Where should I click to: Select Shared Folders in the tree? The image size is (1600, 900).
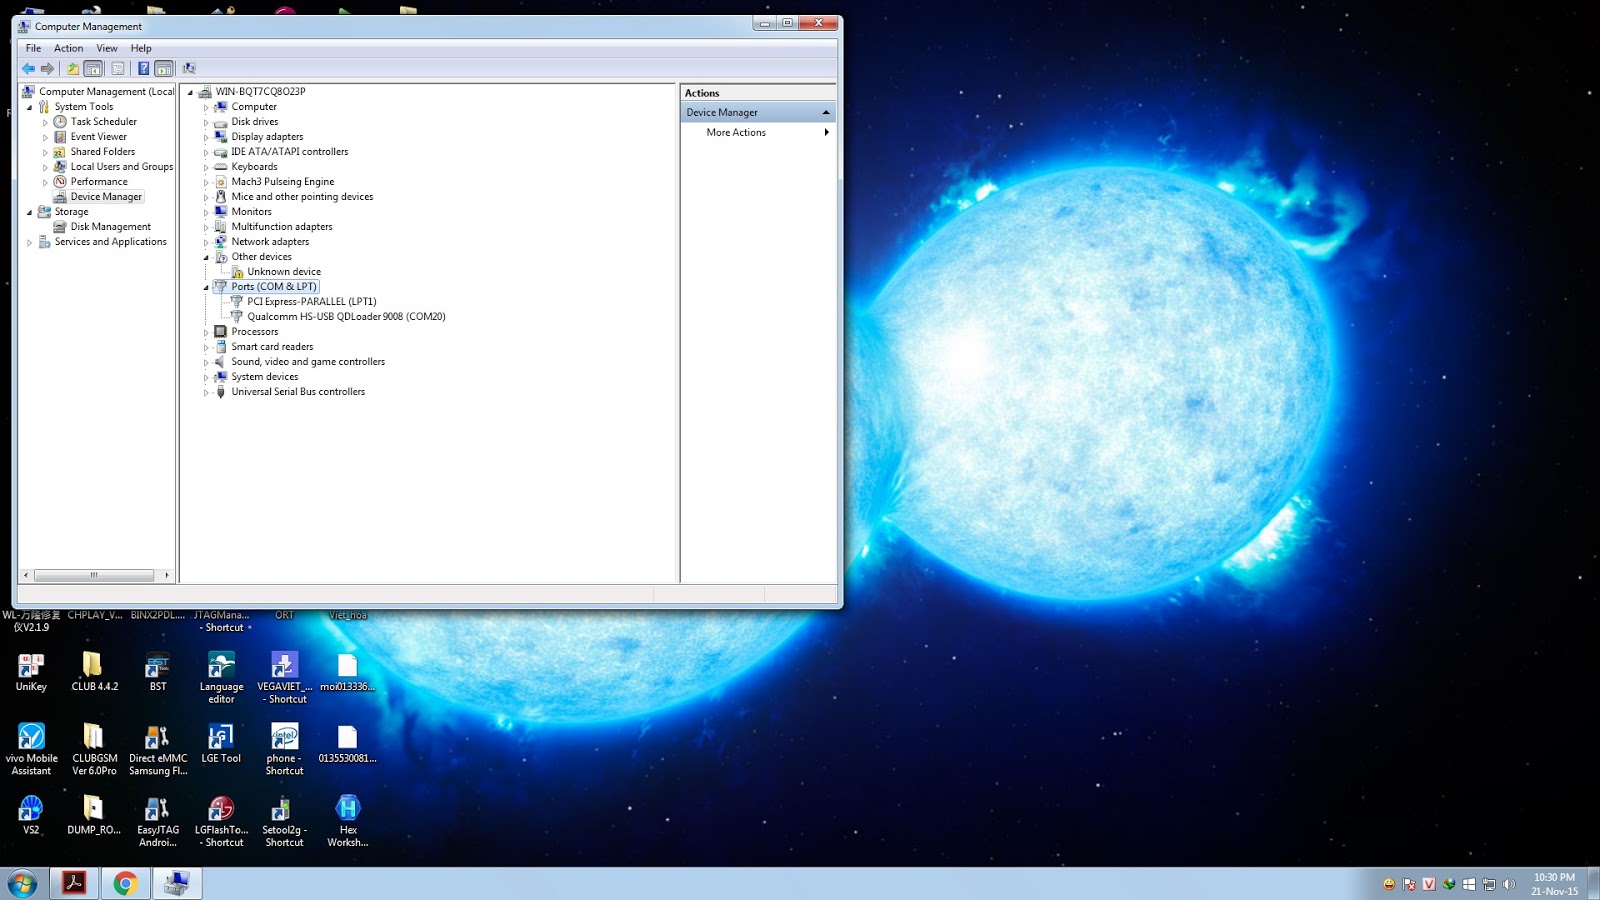coord(102,152)
